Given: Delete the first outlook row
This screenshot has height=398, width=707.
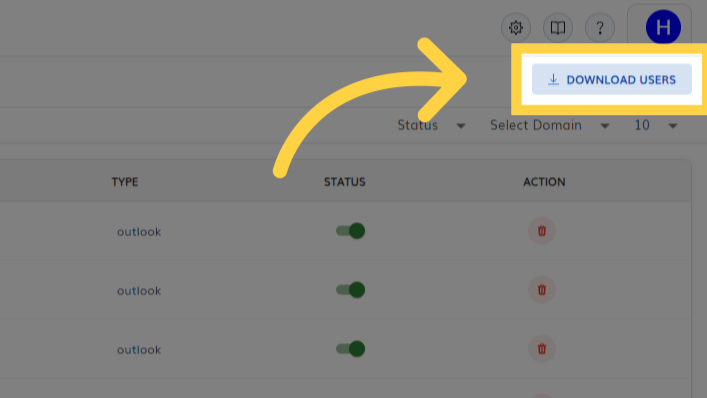Looking at the screenshot, I should point(542,231).
